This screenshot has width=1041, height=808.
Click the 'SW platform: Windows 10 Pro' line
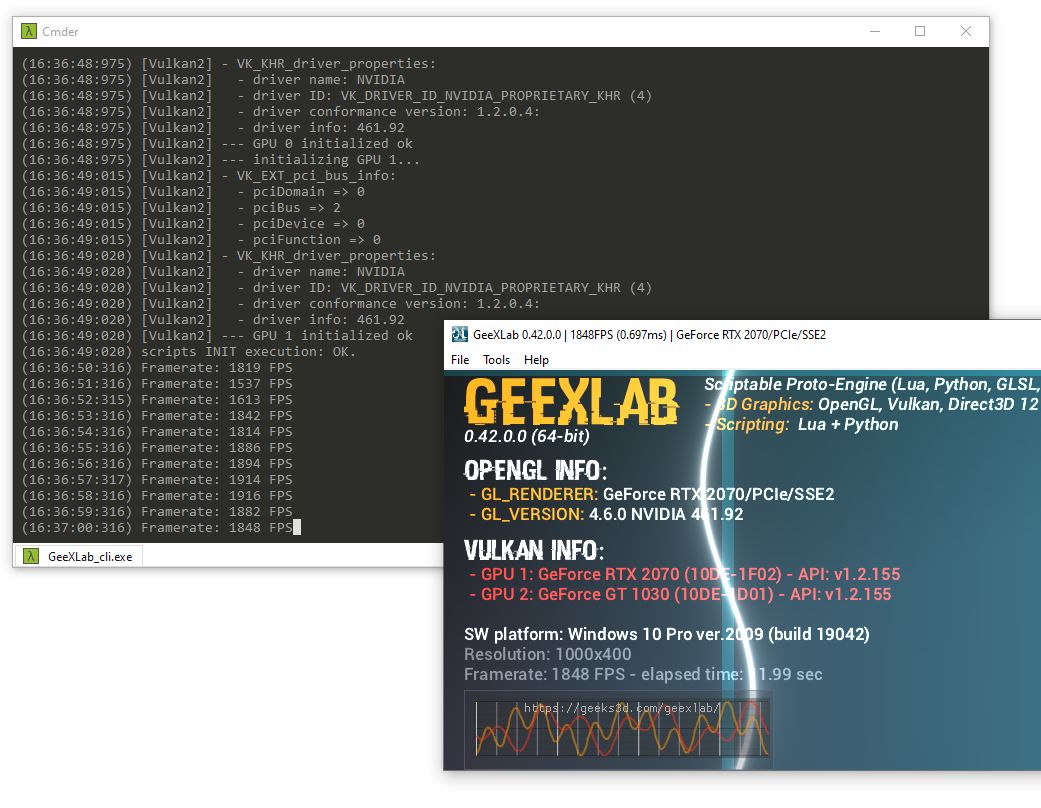[x=667, y=634]
